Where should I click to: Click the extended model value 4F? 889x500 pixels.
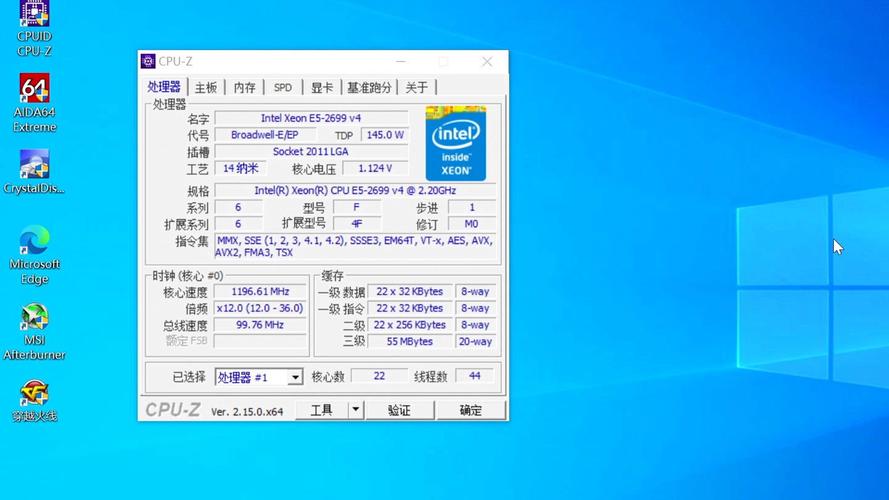pos(357,224)
